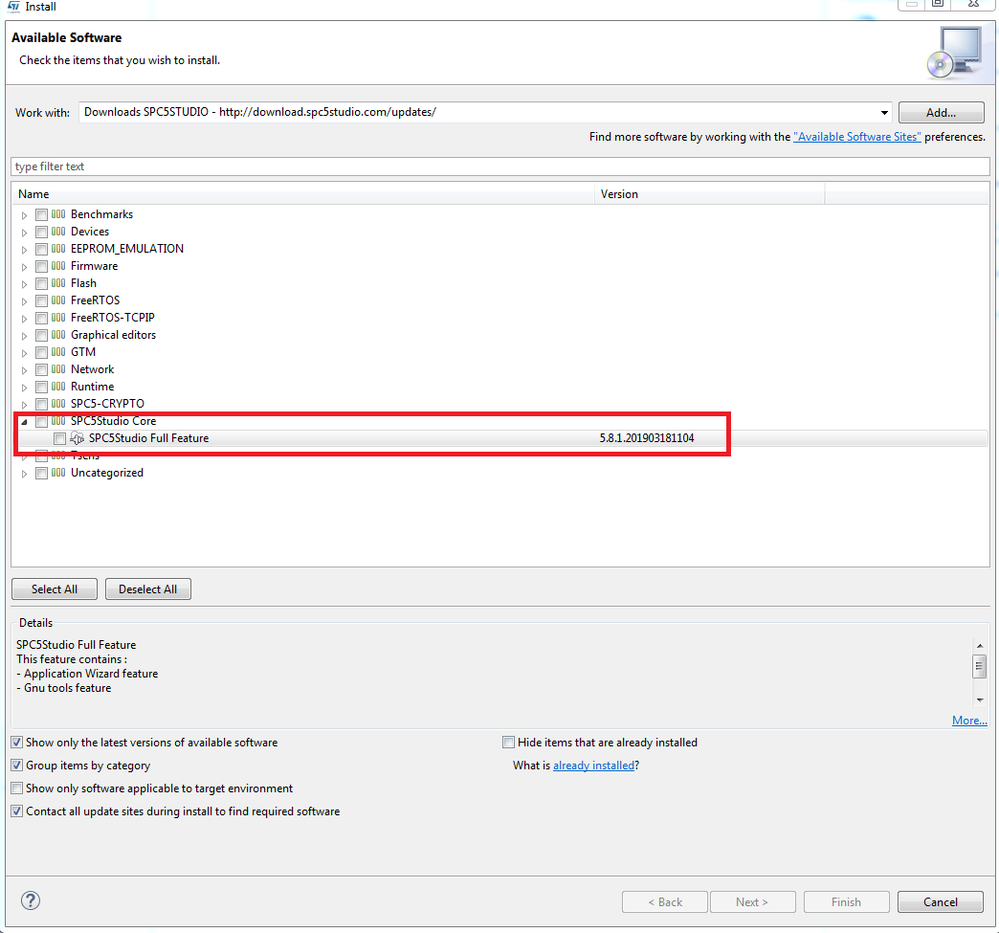Click the Flash category icon
The image size is (999, 933).
point(58,283)
